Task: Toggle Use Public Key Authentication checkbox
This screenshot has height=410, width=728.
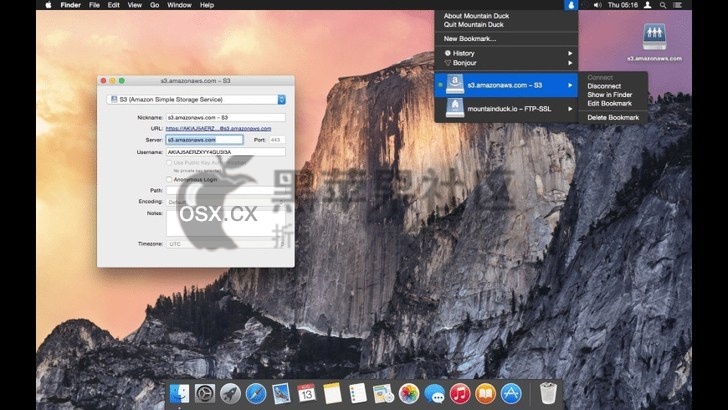Action: (169, 163)
